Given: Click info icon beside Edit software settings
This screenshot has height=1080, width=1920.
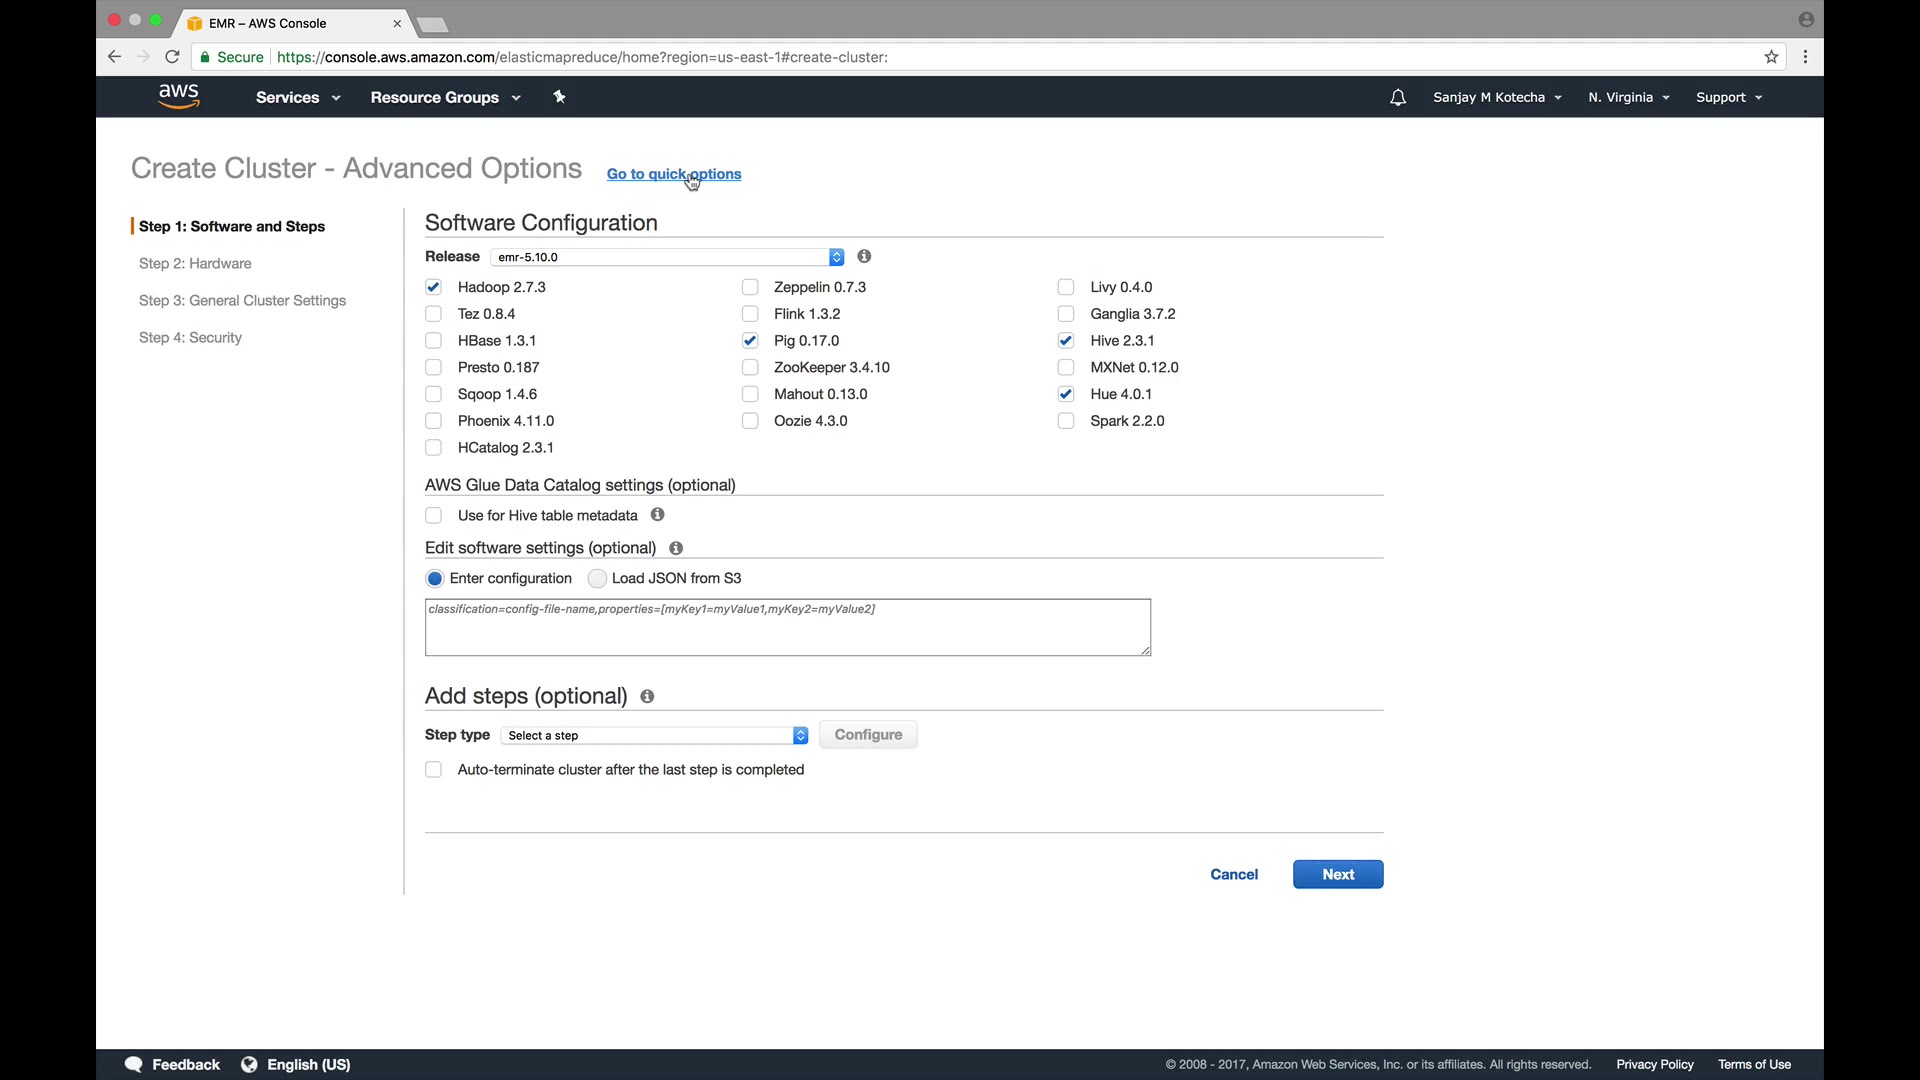Looking at the screenshot, I should pyautogui.click(x=676, y=548).
